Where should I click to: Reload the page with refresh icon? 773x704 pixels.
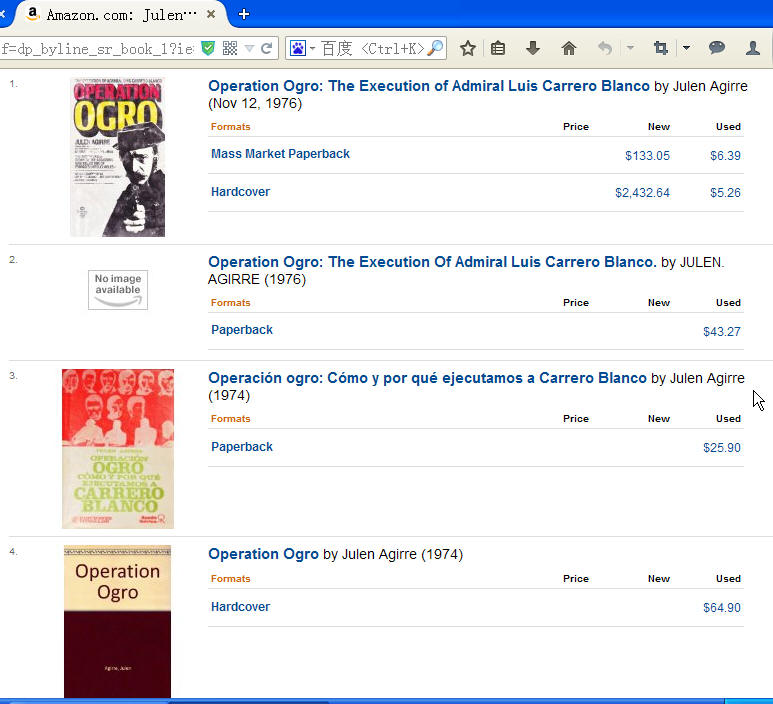[x=267, y=48]
